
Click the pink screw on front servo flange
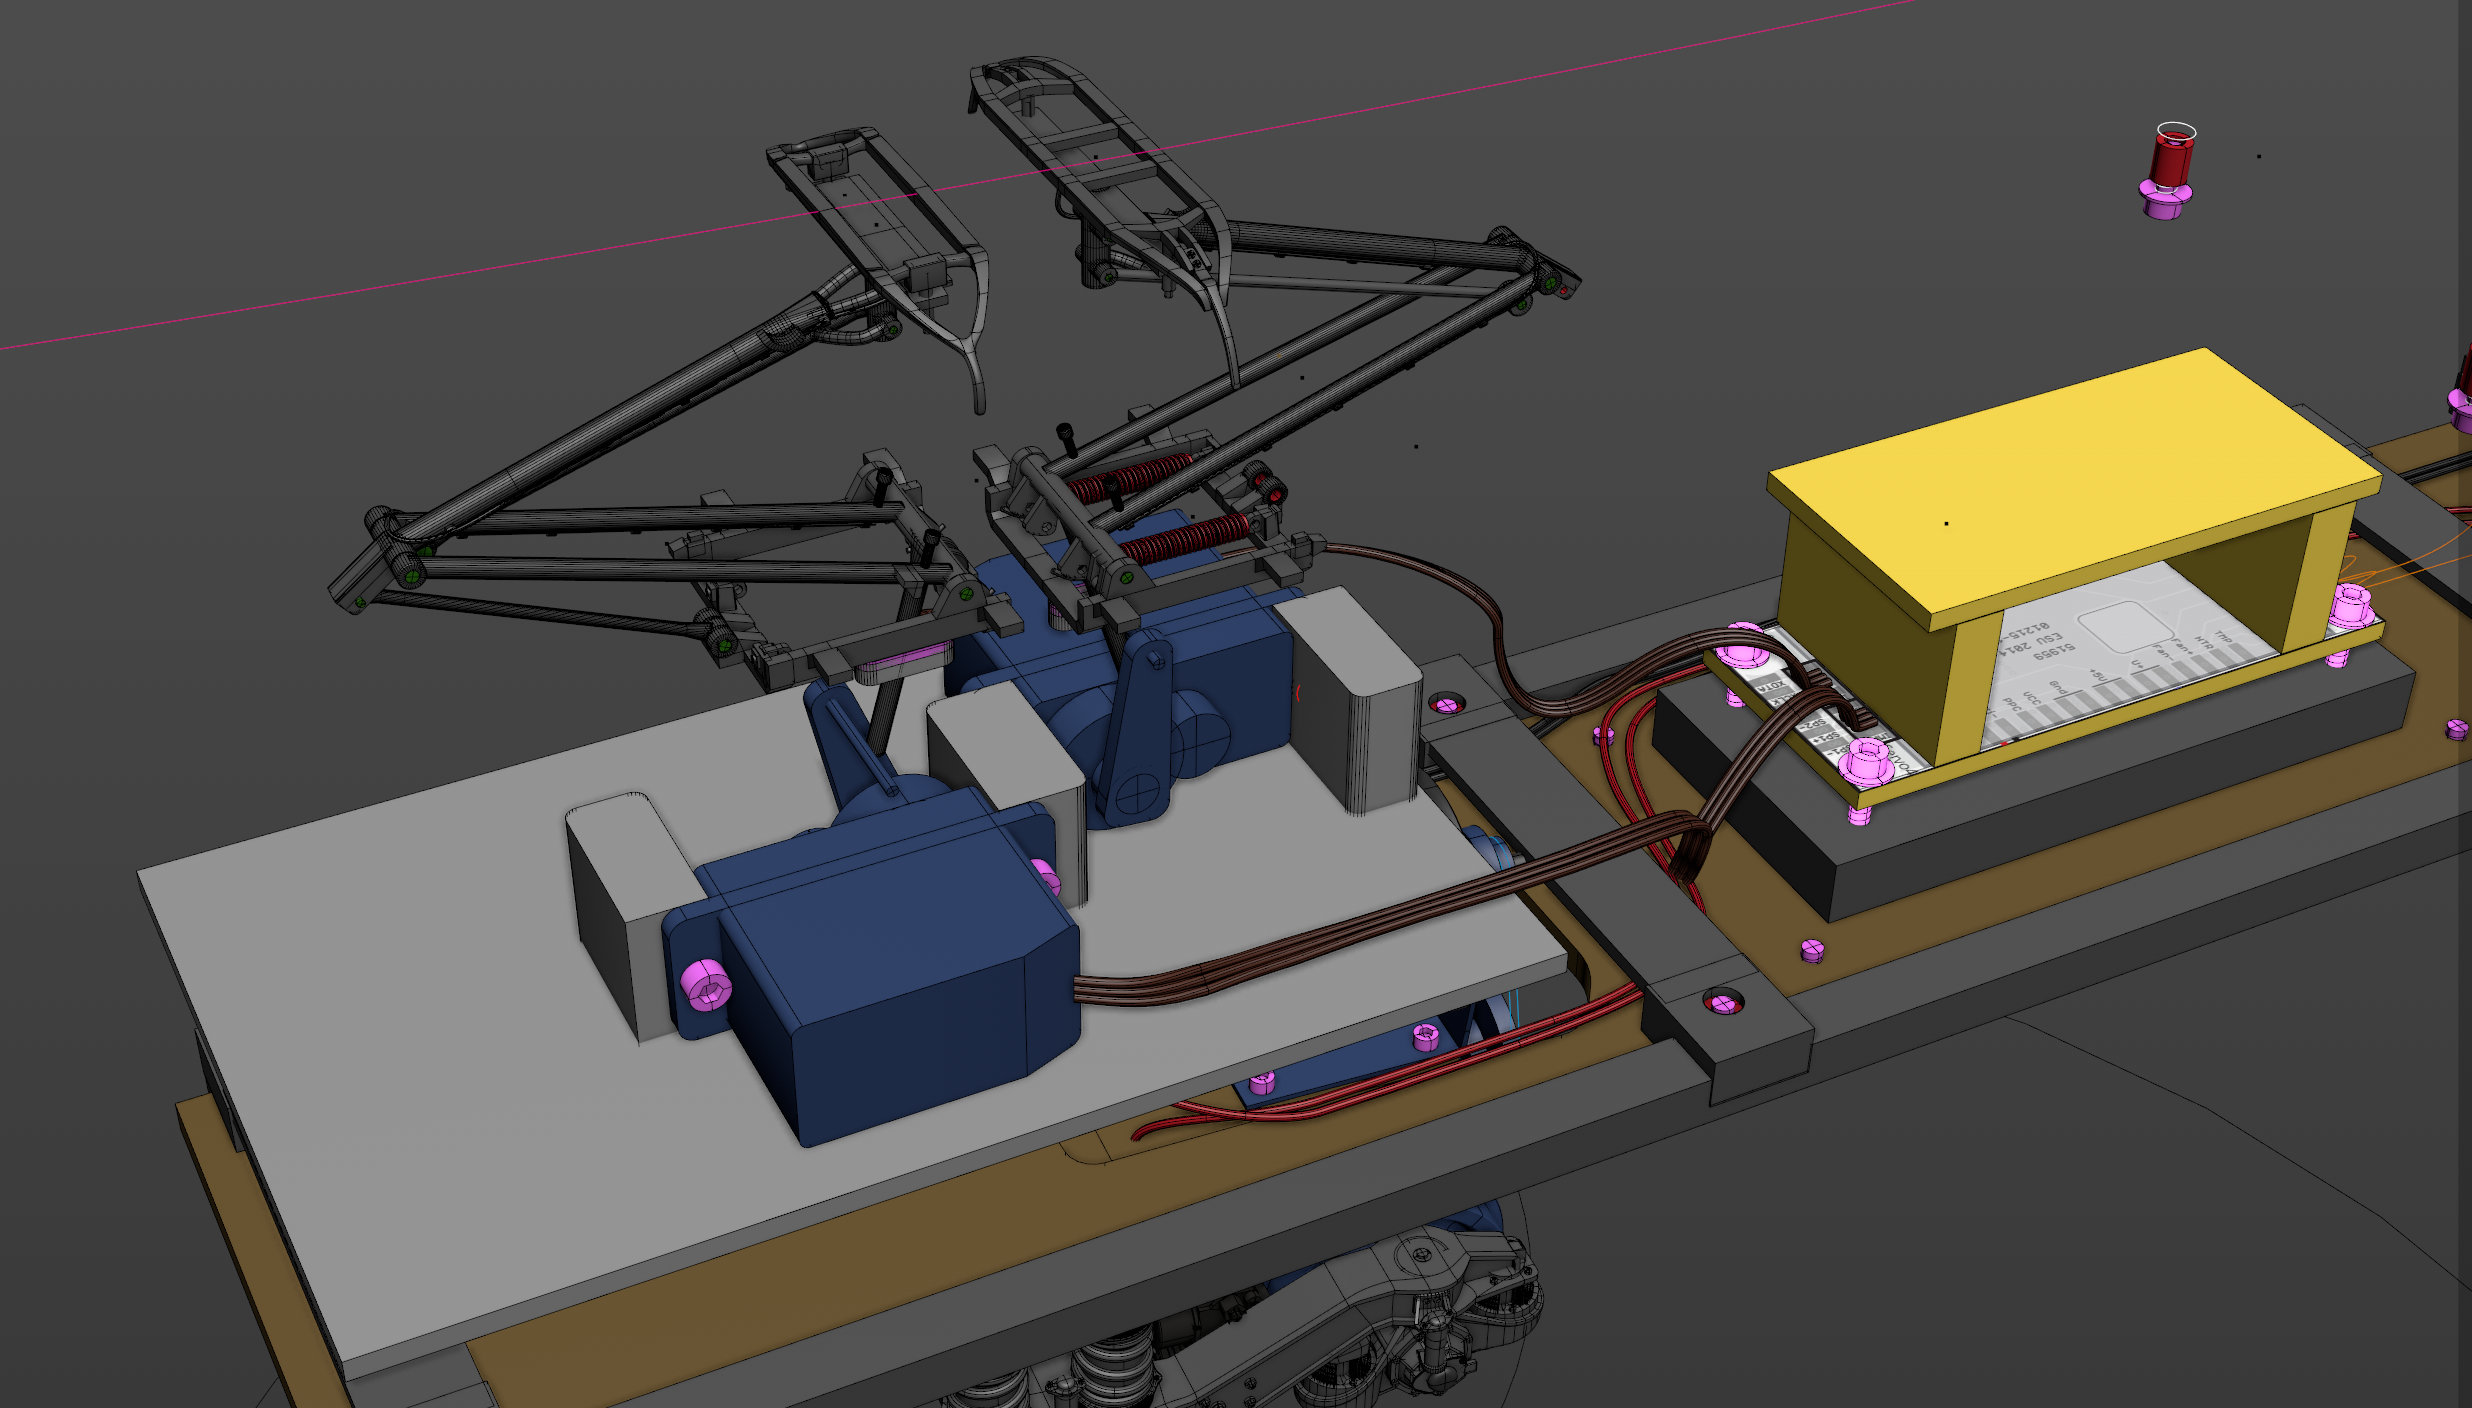pos(707,985)
